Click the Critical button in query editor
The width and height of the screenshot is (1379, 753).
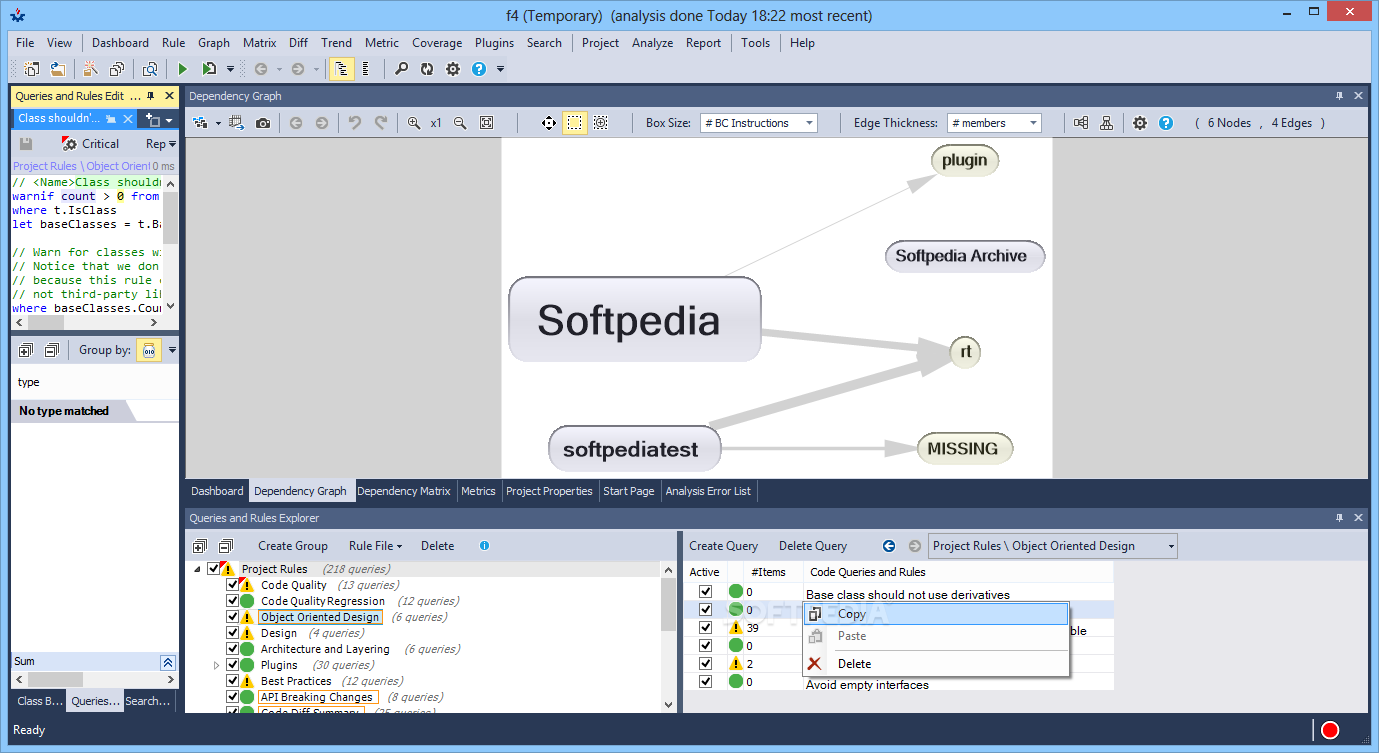(91, 144)
